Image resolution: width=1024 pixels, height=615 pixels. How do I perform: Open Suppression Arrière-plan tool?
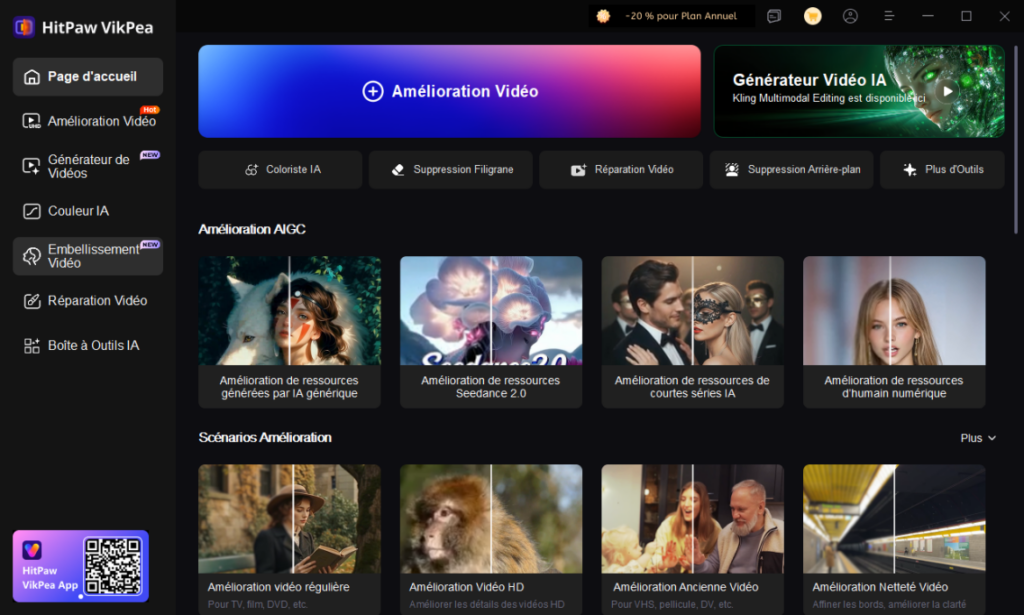click(792, 170)
